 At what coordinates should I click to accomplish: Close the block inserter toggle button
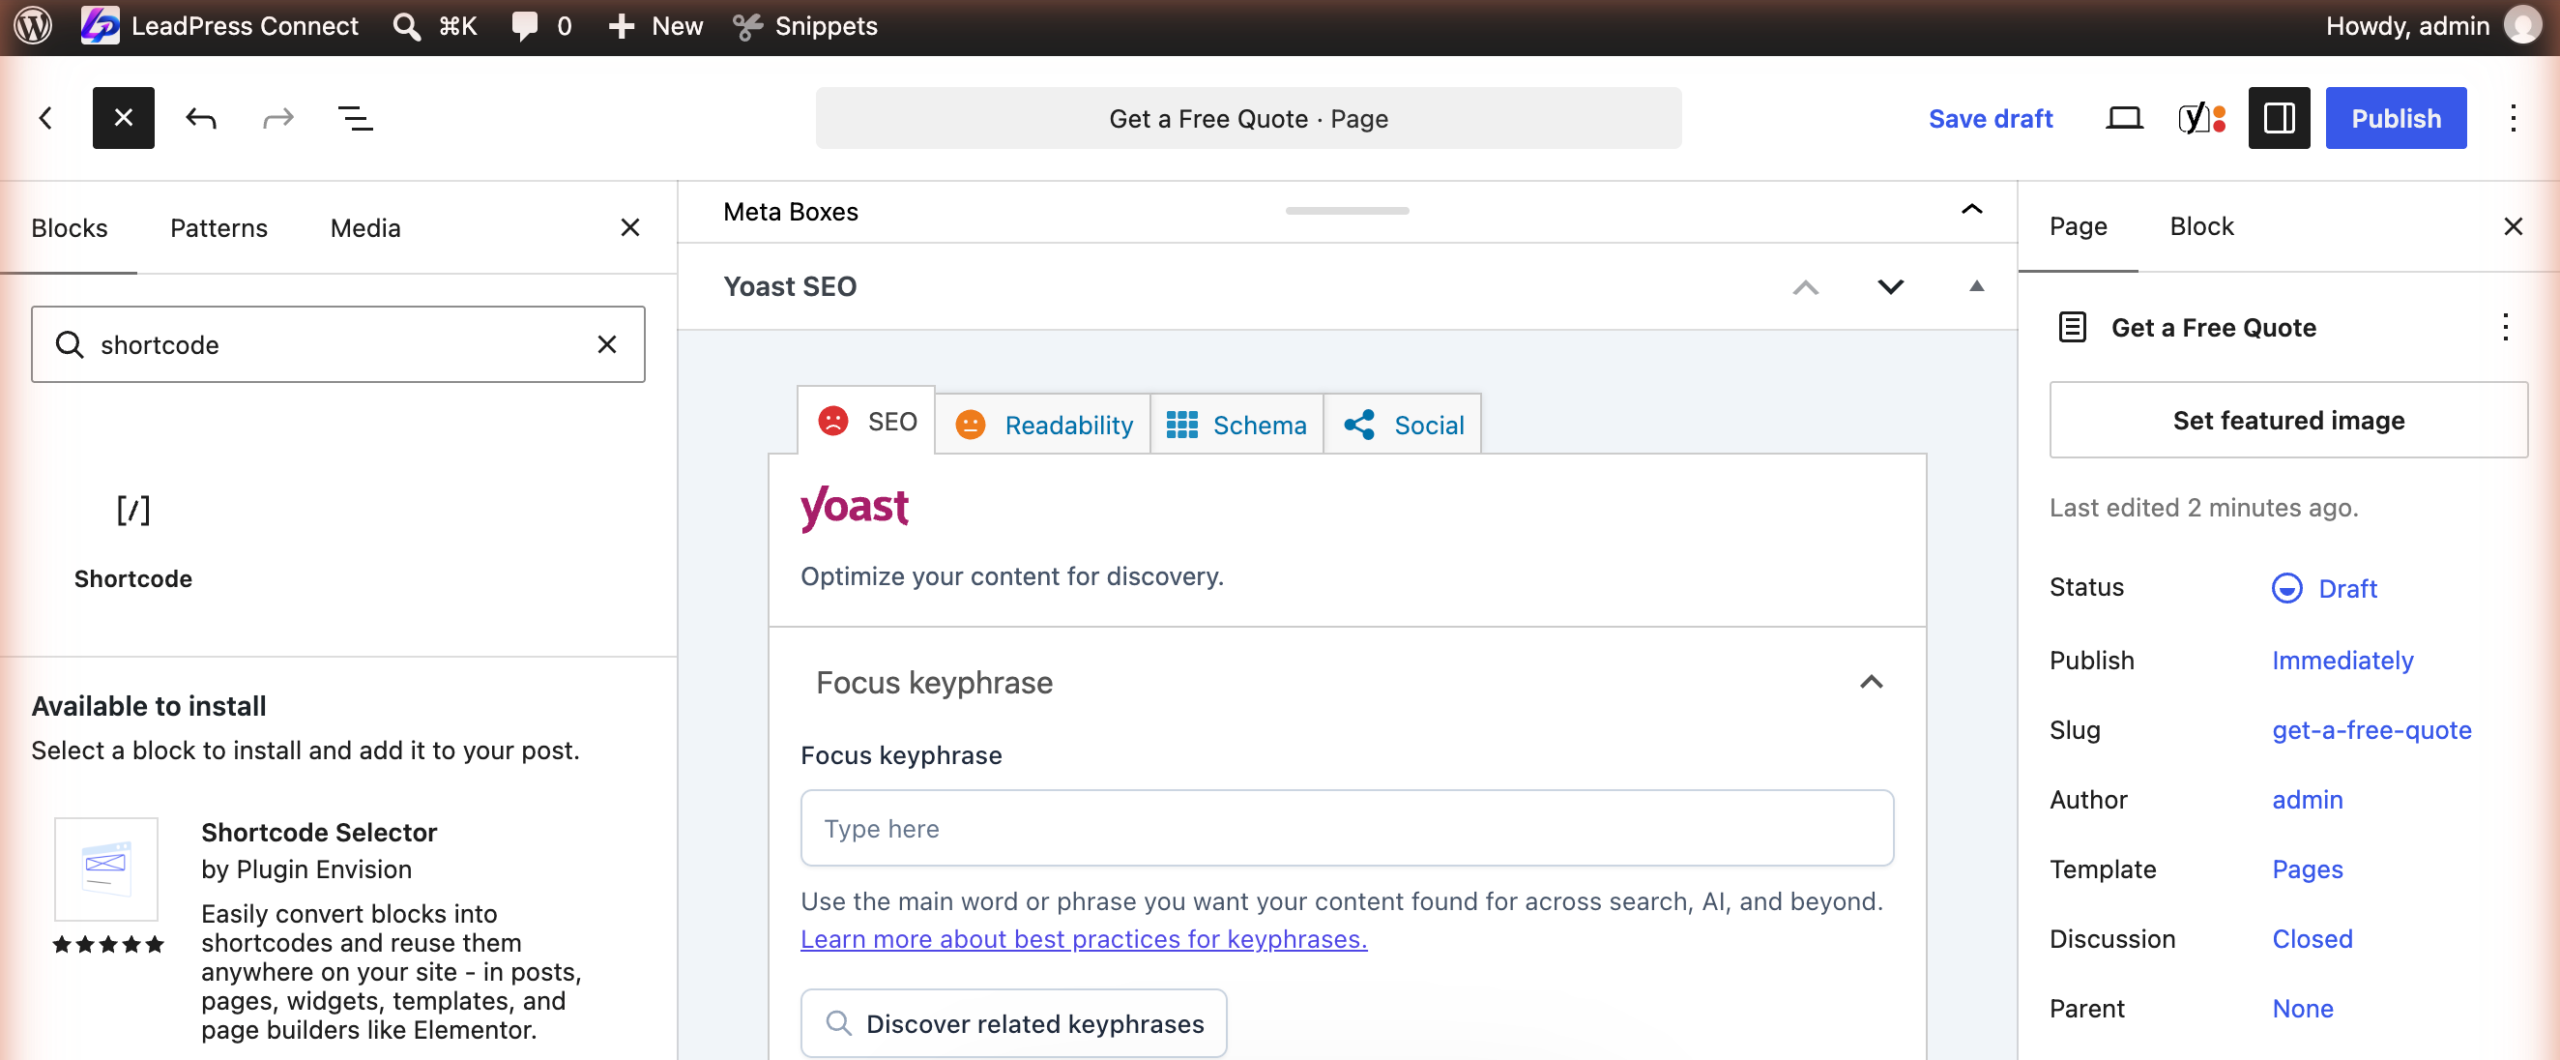point(124,118)
